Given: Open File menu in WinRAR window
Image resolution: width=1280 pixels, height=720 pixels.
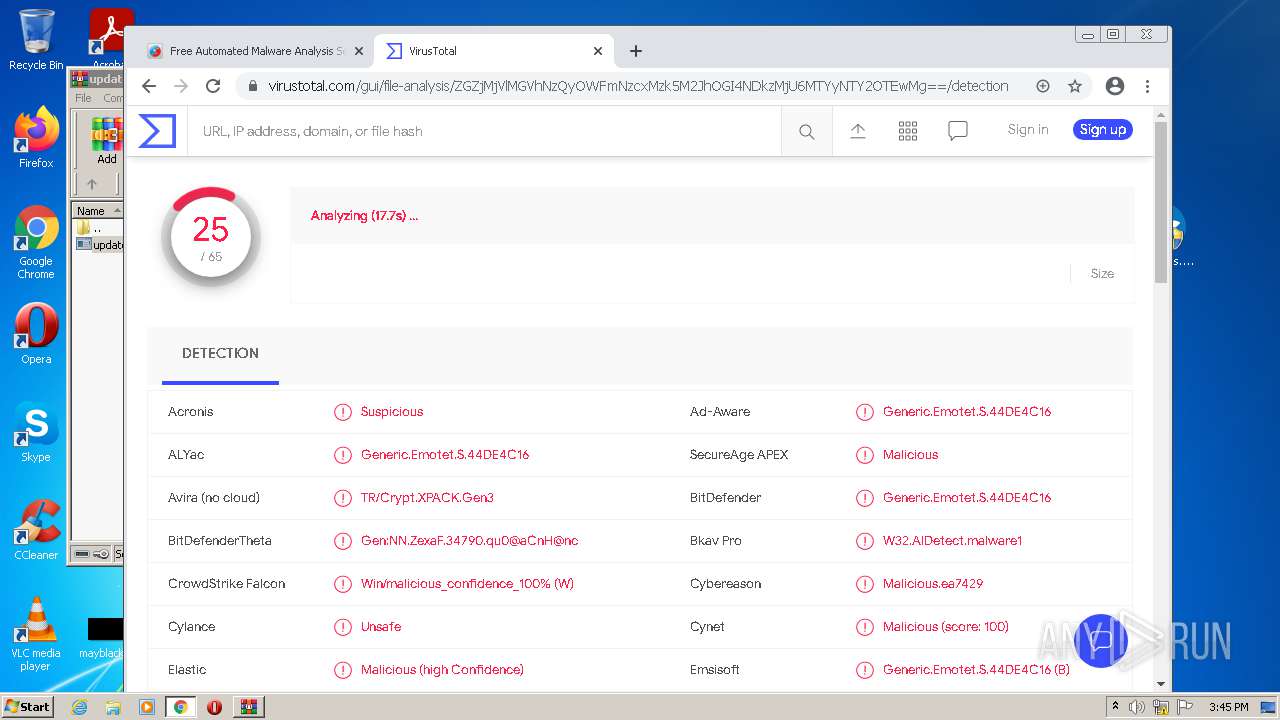Looking at the screenshot, I should [x=83, y=98].
